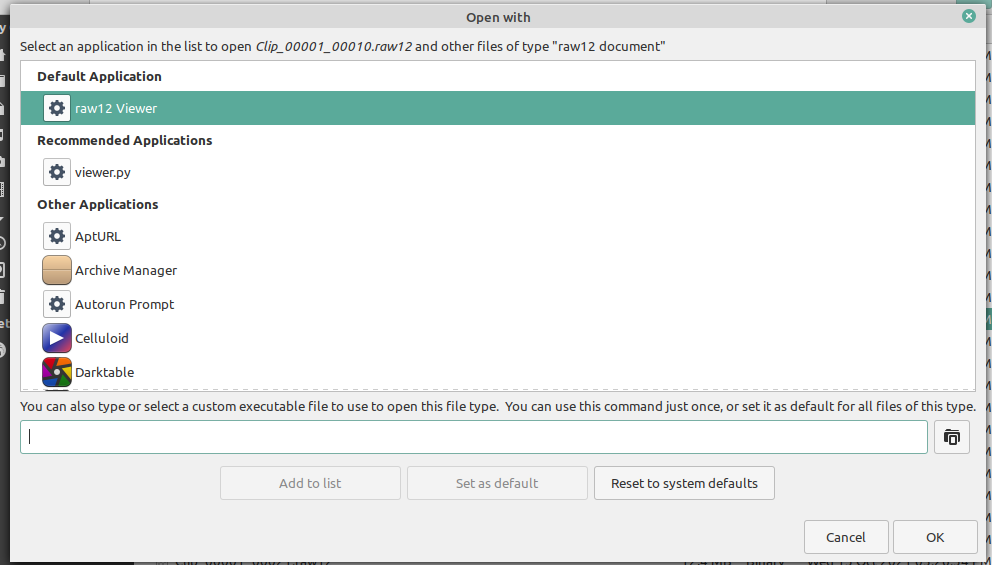
Task: Choose Darktable from Other Applications
Action: pos(498,372)
